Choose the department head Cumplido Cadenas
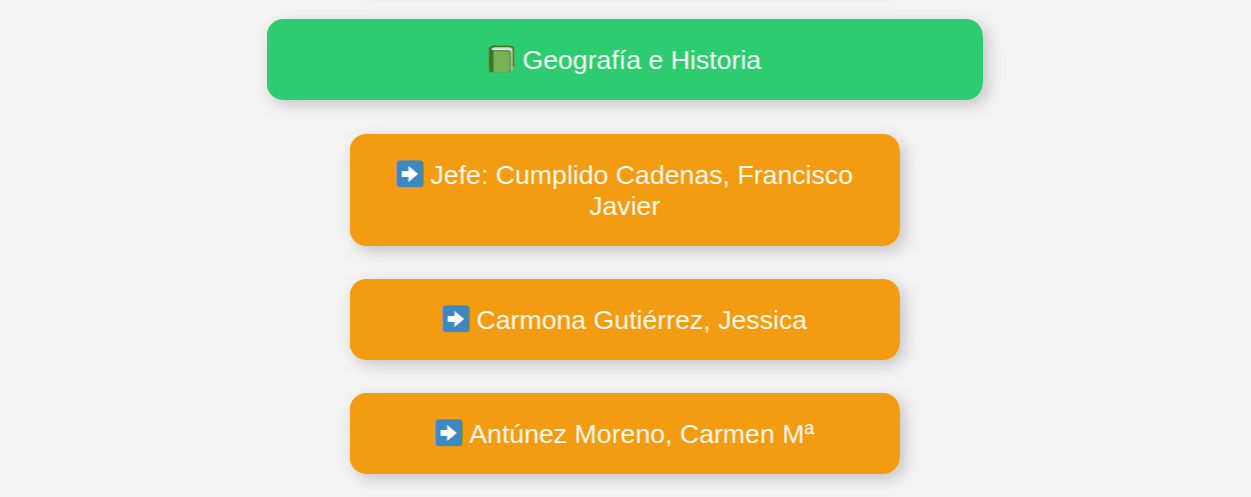 (x=611, y=175)
